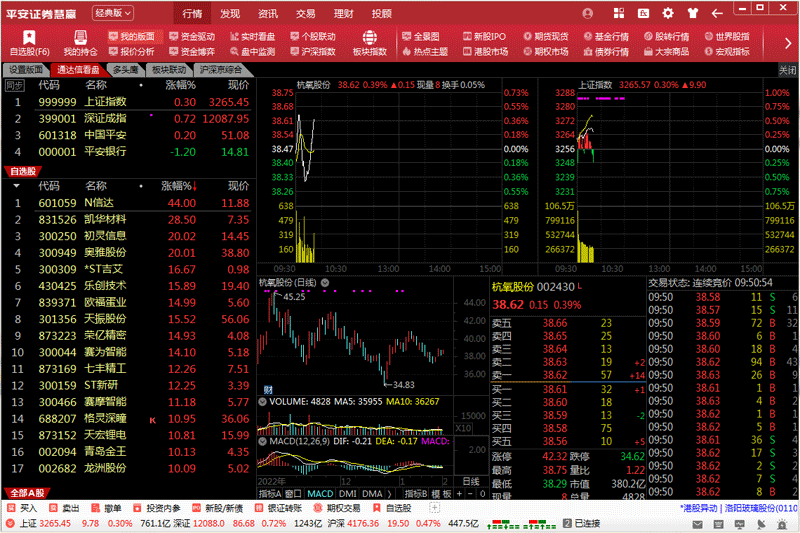This screenshot has height=533, width=800.
Task: Click the 撤单 cancel order button
Action: coord(106,508)
